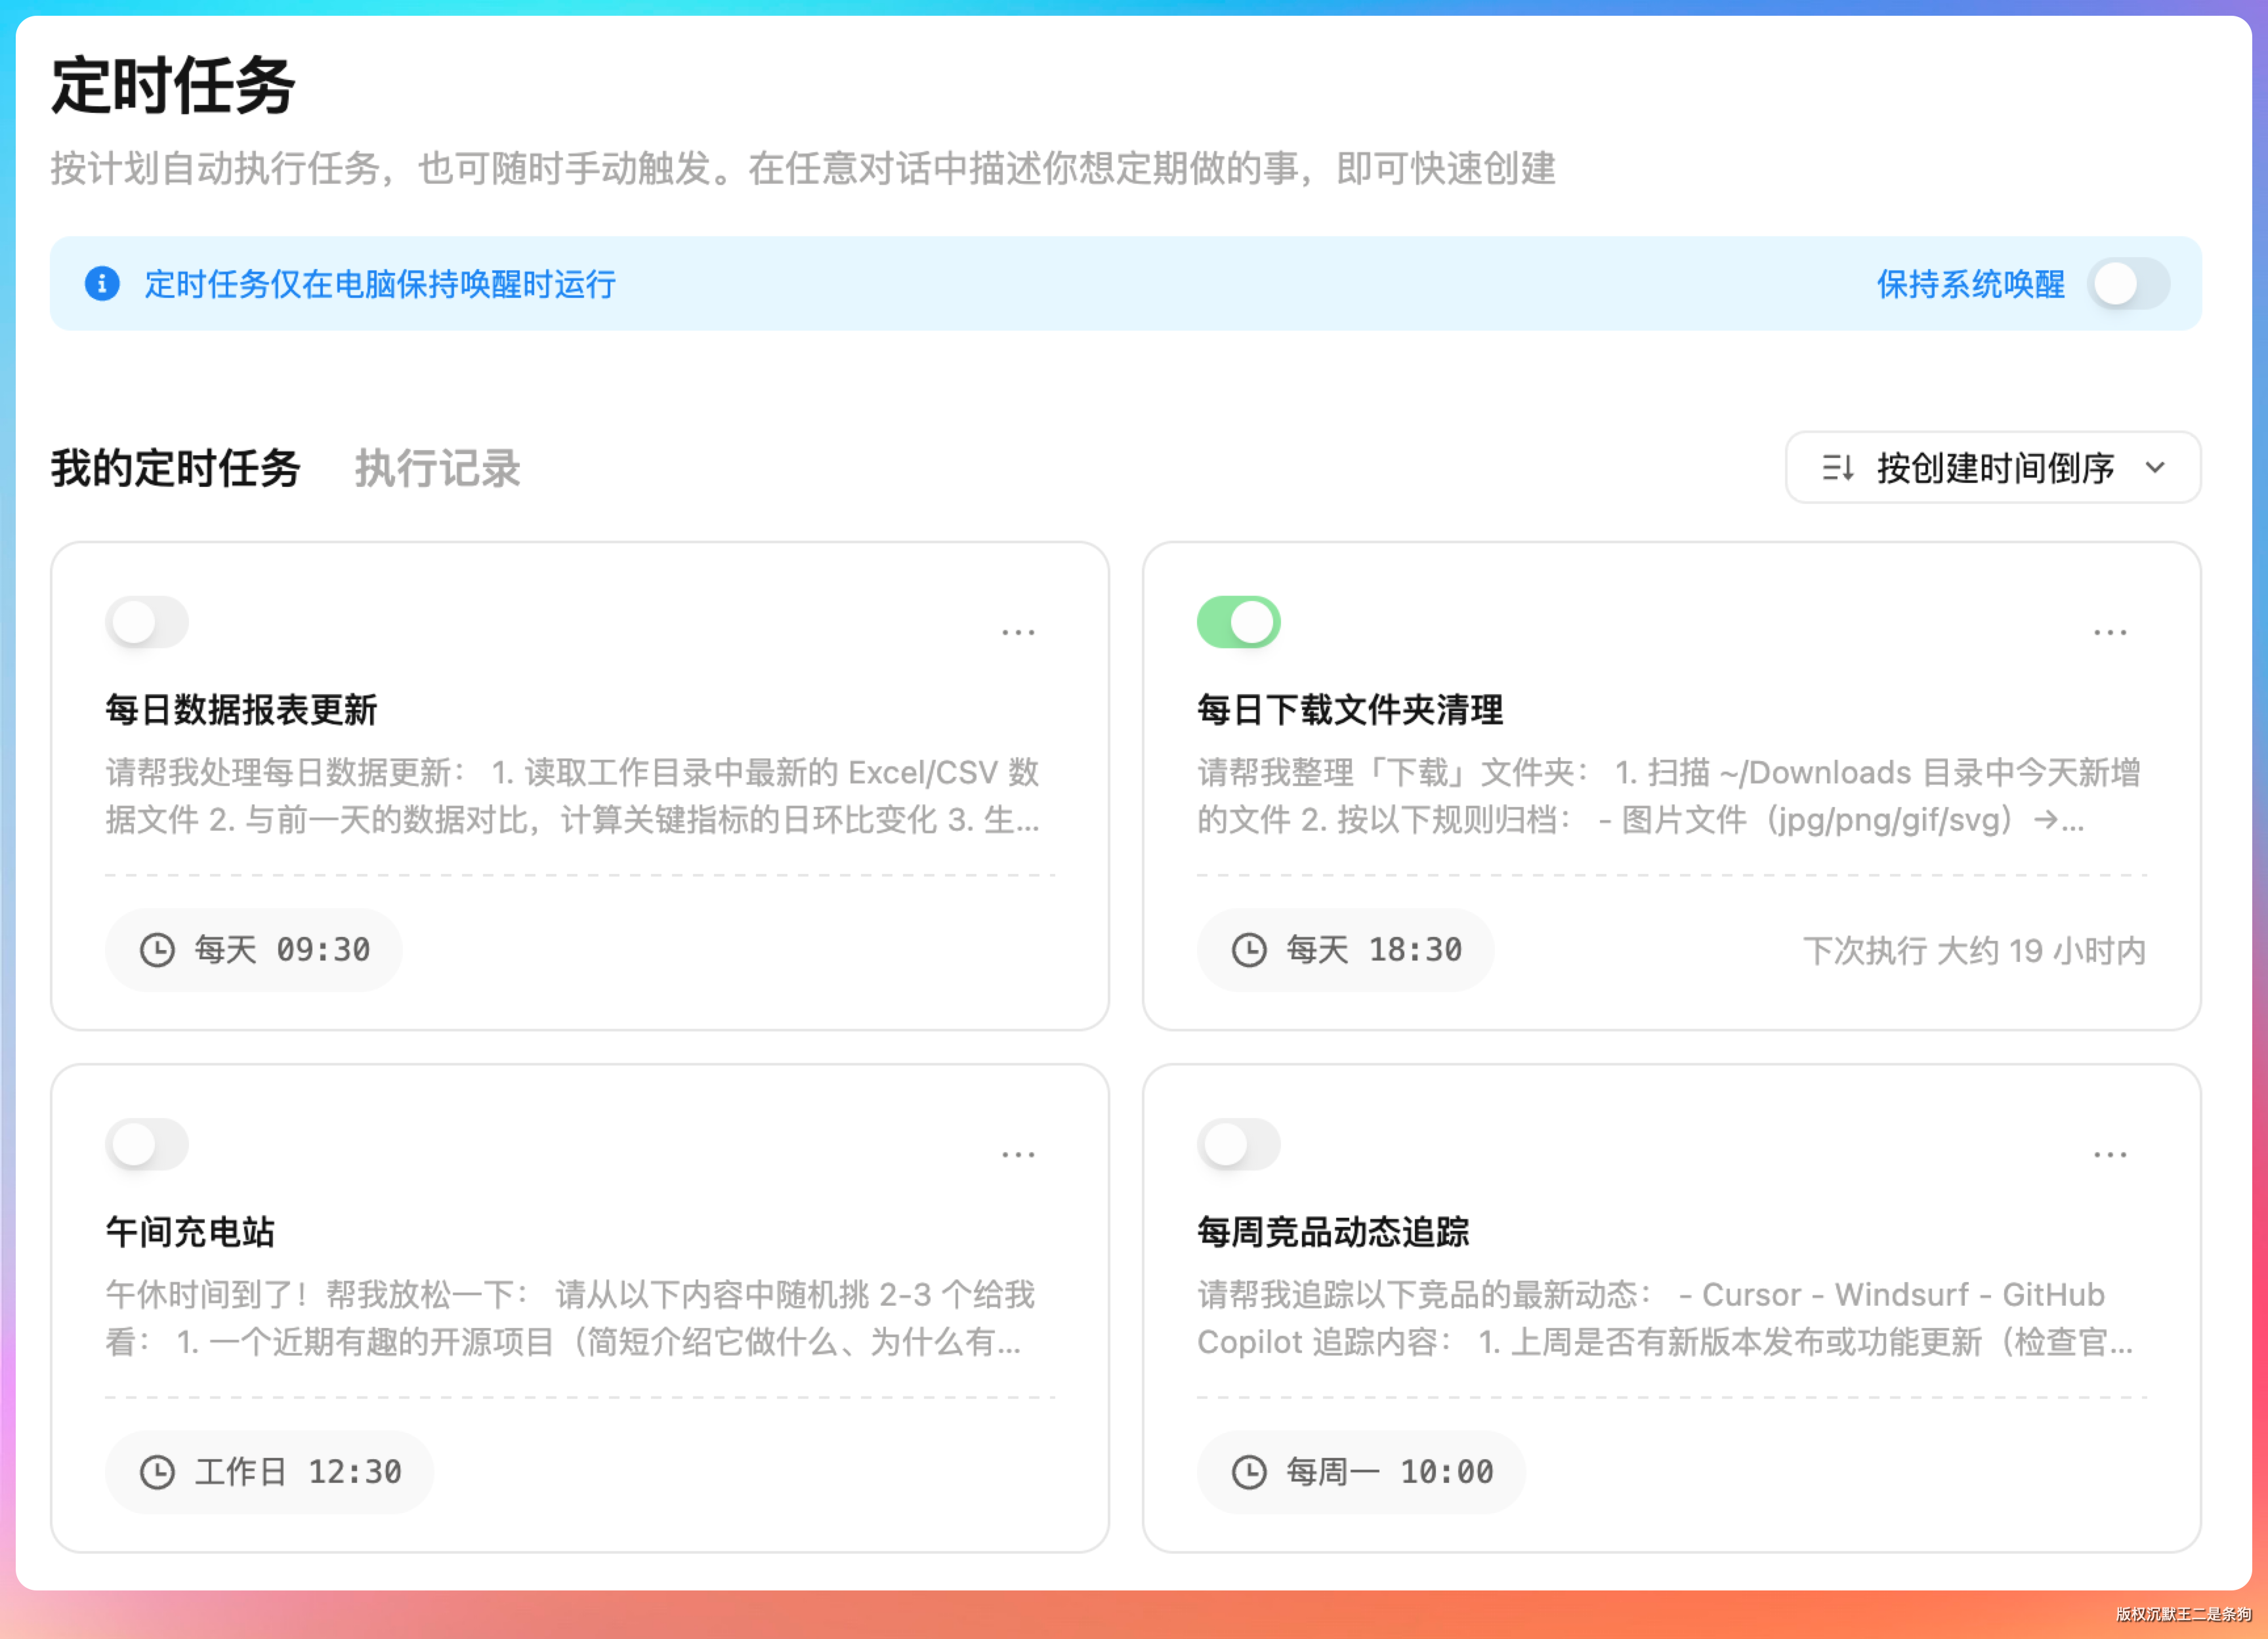
Task: Open the 午间充电站 task title
Action: point(190,1232)
